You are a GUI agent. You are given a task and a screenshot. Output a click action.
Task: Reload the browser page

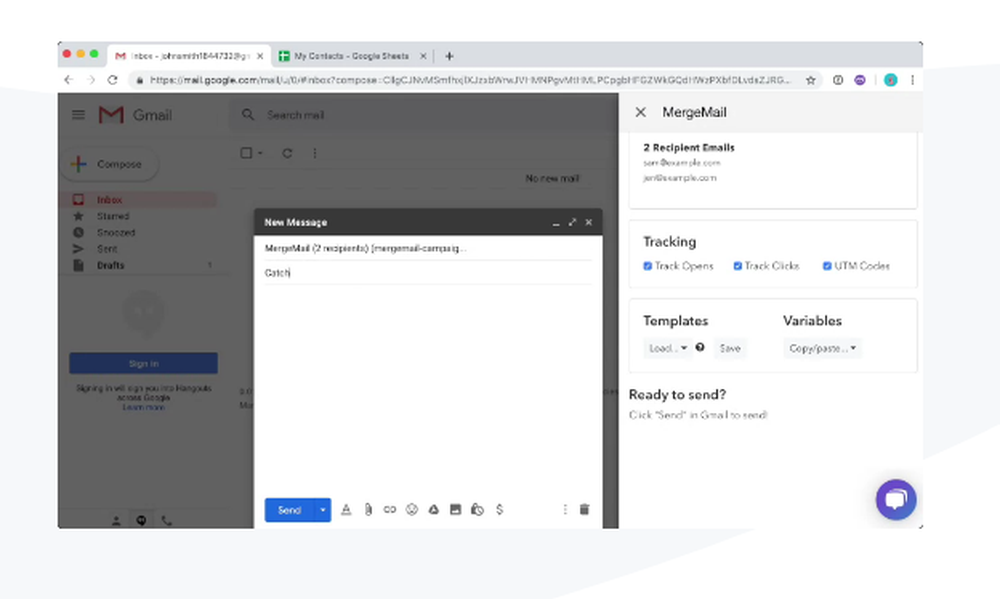(112, 80)
